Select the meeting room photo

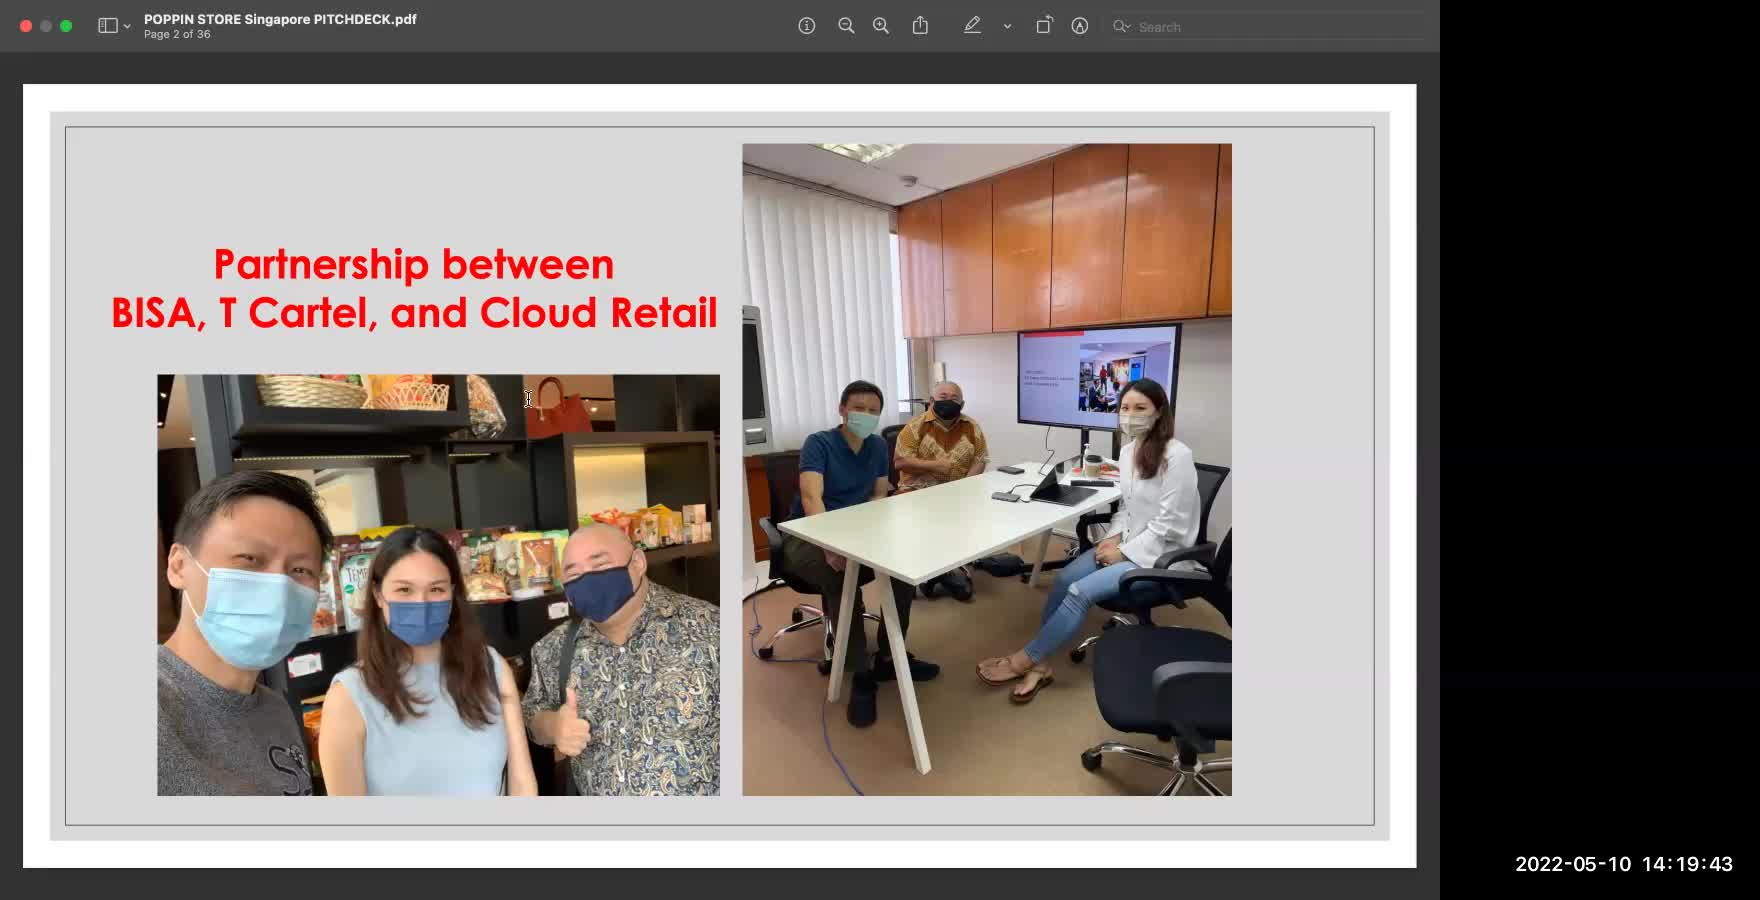coord(987,470)
